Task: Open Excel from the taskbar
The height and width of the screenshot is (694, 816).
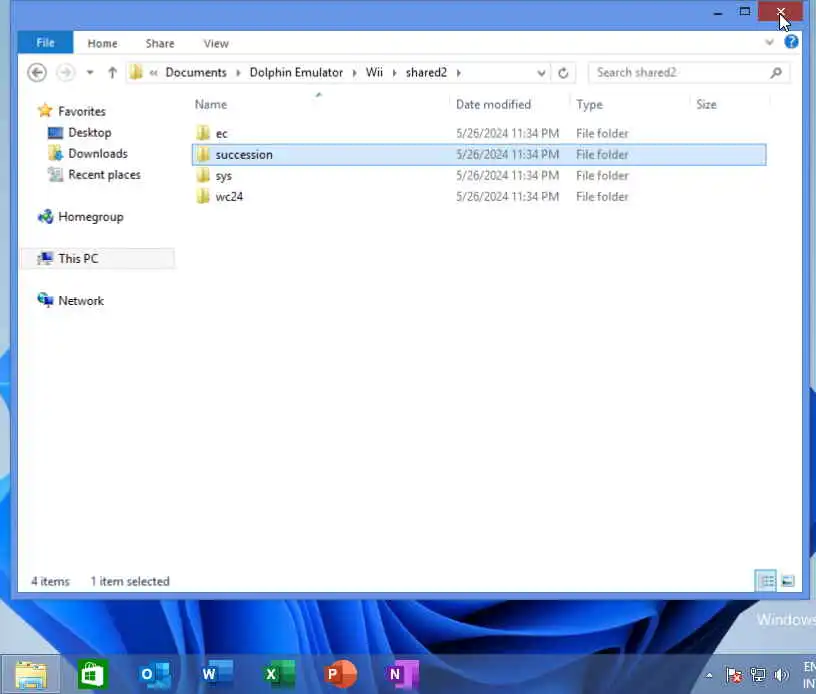Action: (x=278, y=674)
